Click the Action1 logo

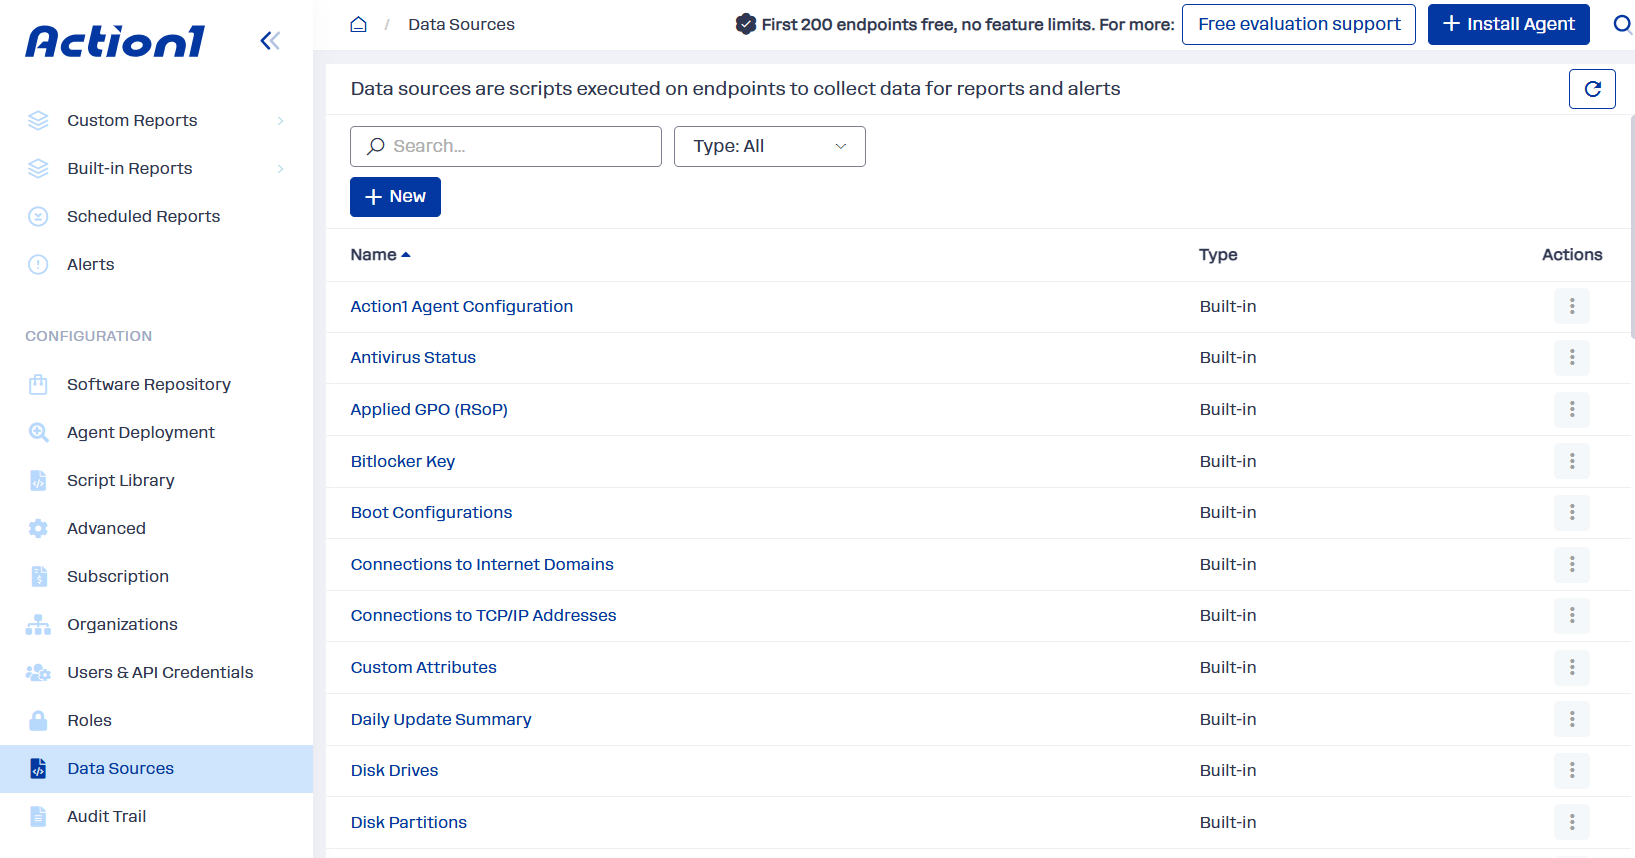point(115,41)
